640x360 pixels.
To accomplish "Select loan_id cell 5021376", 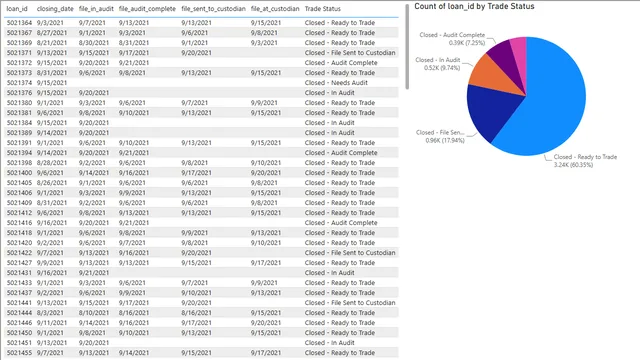I will click(19, 93).
